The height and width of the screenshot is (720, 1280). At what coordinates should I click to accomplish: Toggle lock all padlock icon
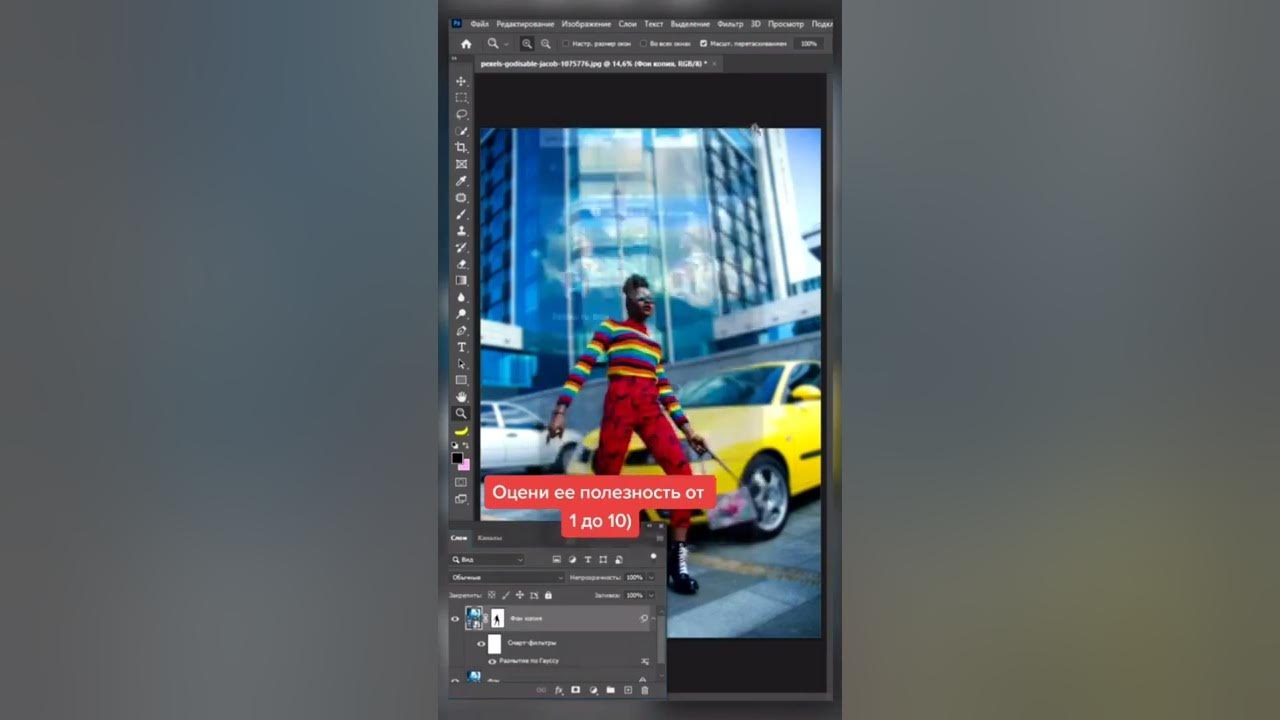(x=548, y=595)
